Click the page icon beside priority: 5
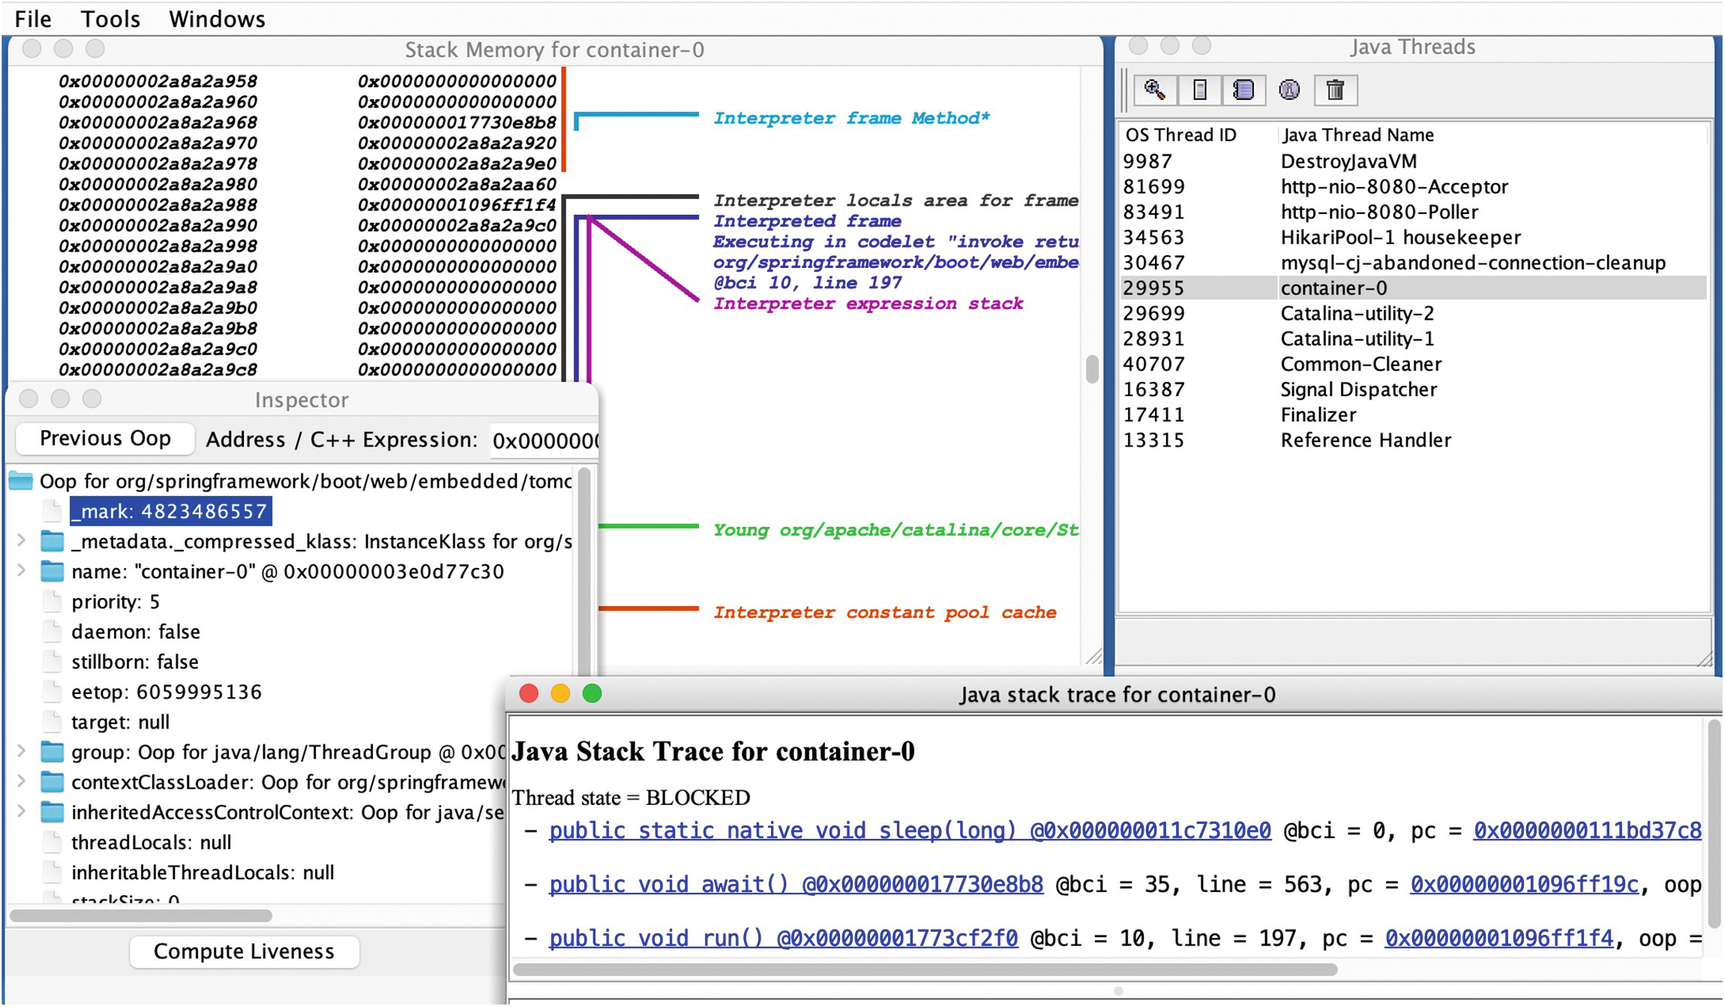1725x1007 pixels. pyautogui.click(x=52, y=602)
